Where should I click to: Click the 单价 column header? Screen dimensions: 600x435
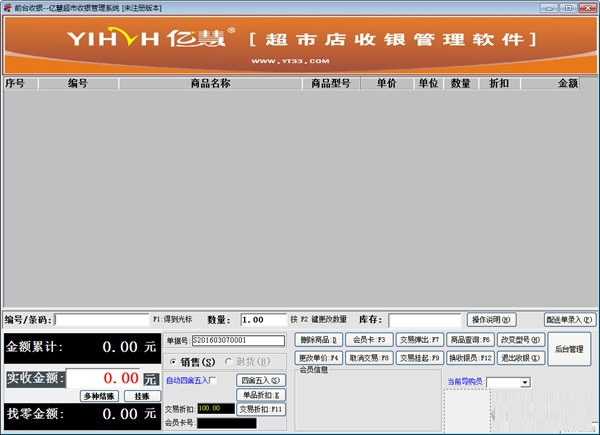click(x=386, y=83)
